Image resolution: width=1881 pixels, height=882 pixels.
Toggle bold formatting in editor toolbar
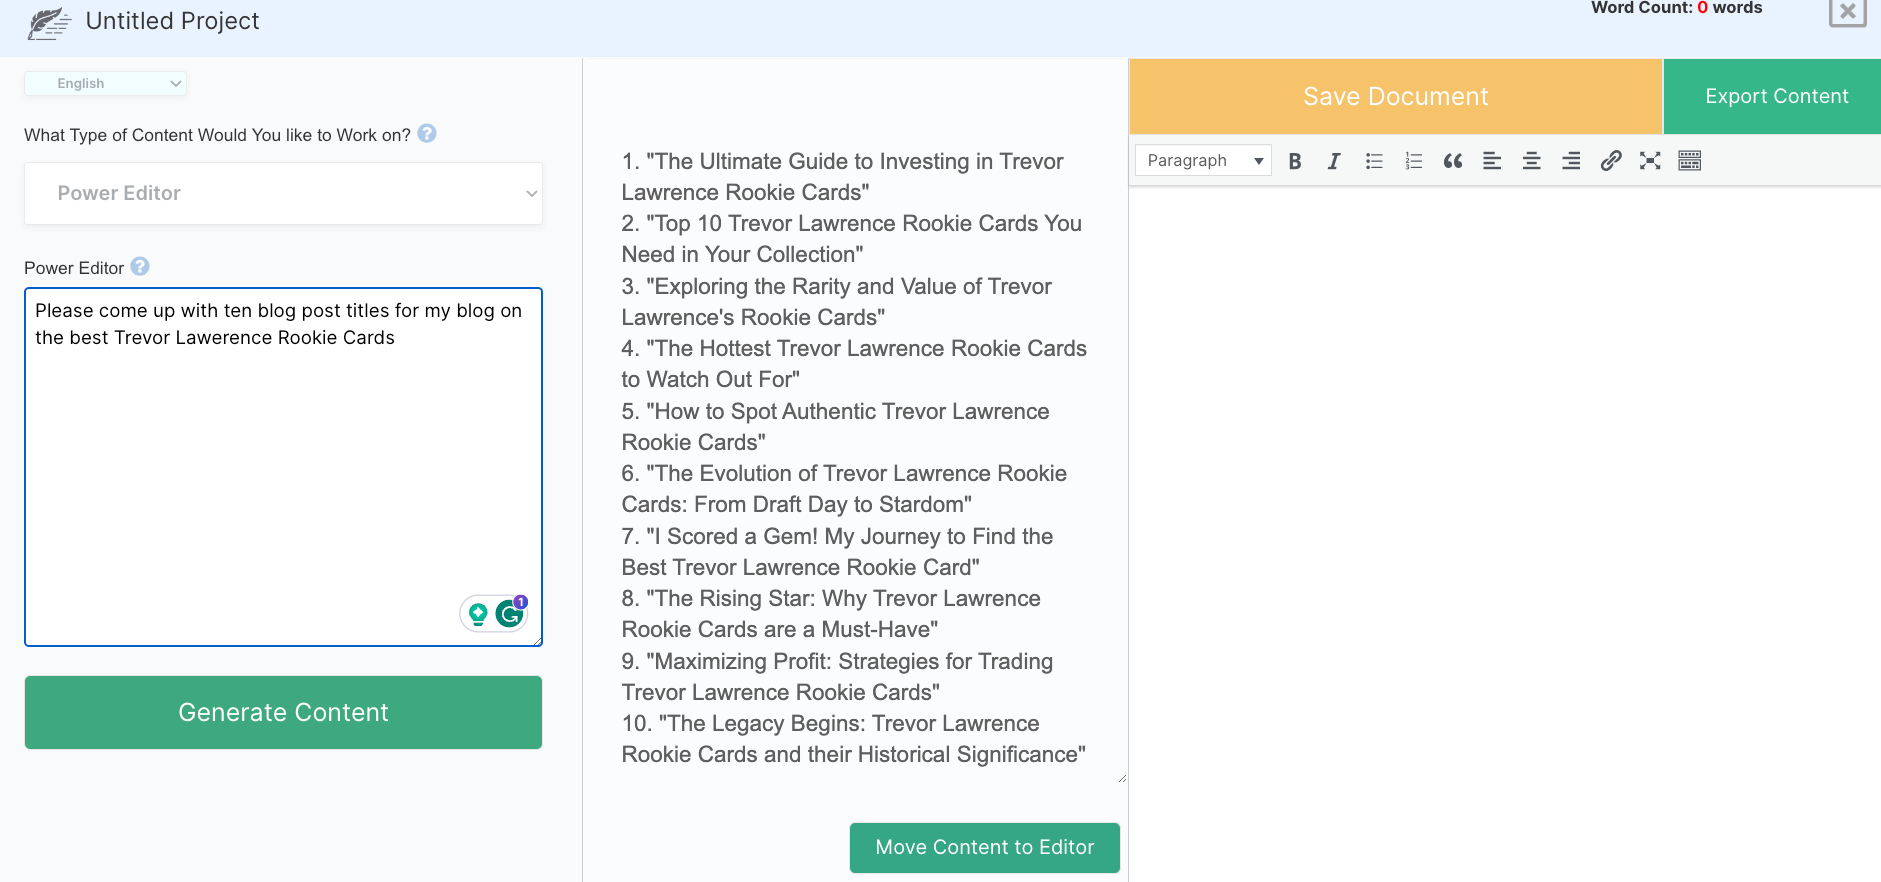tap(1295, 161)
